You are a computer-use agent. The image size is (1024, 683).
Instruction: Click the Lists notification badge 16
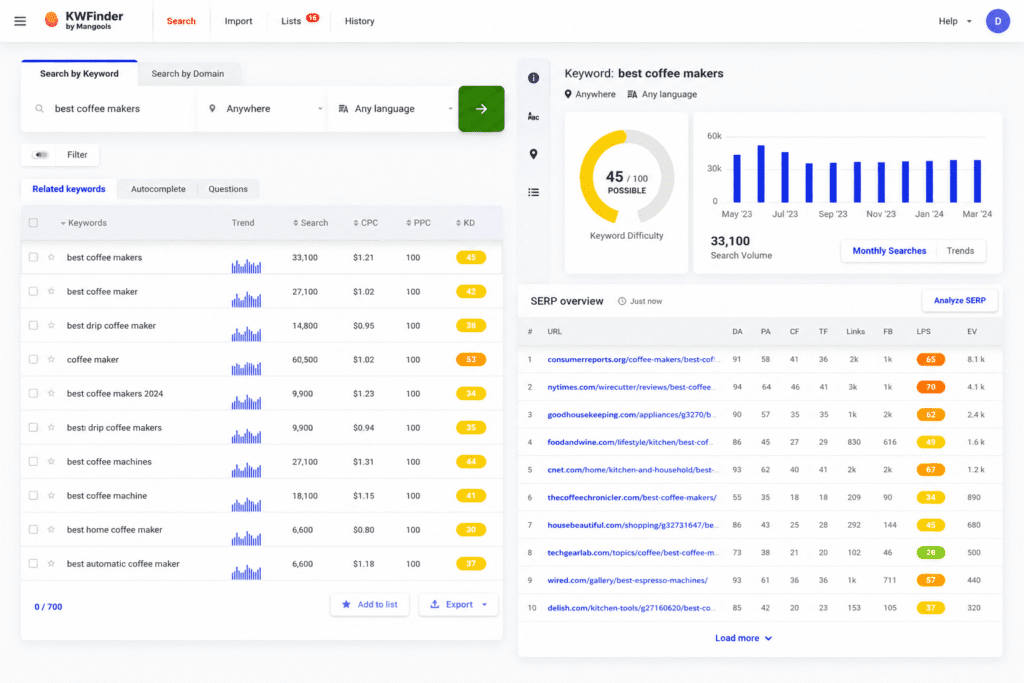pos(313,18)
